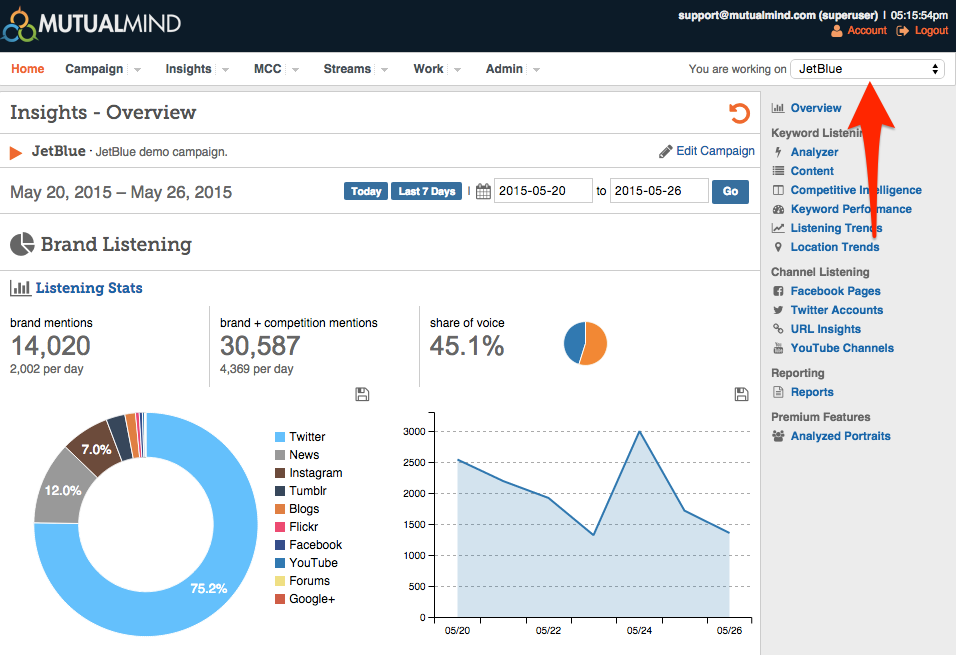The height and width of the screenshot is (655, 956).
Task: Open the Insights menu
Action: click(x=188, y=69)
